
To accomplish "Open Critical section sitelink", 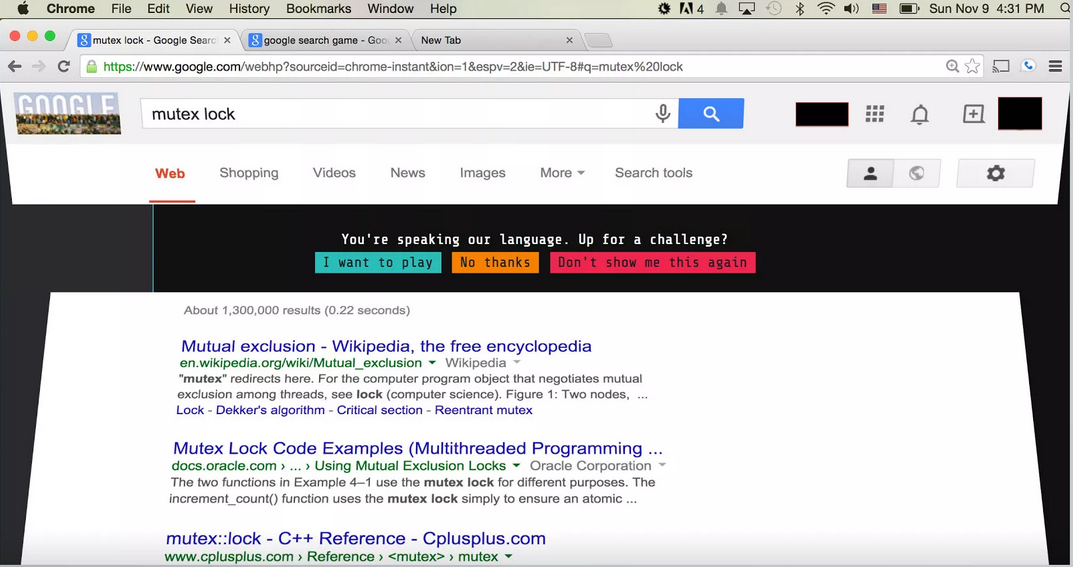I will click(x=380, y=410).
